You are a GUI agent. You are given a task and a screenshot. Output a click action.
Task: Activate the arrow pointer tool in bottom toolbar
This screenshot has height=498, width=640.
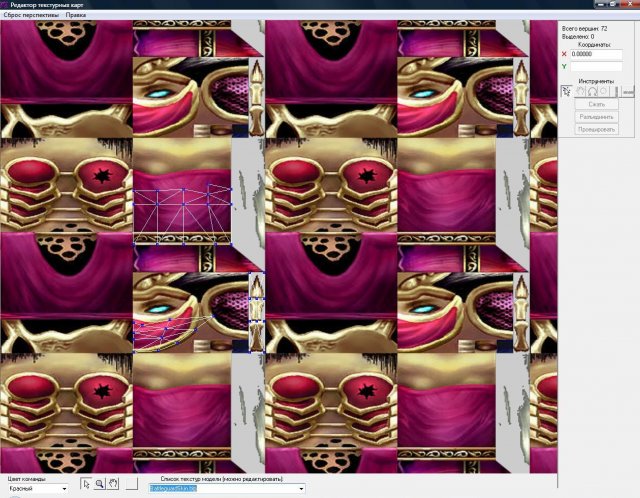pyautogui.click(x=86, y=484)
